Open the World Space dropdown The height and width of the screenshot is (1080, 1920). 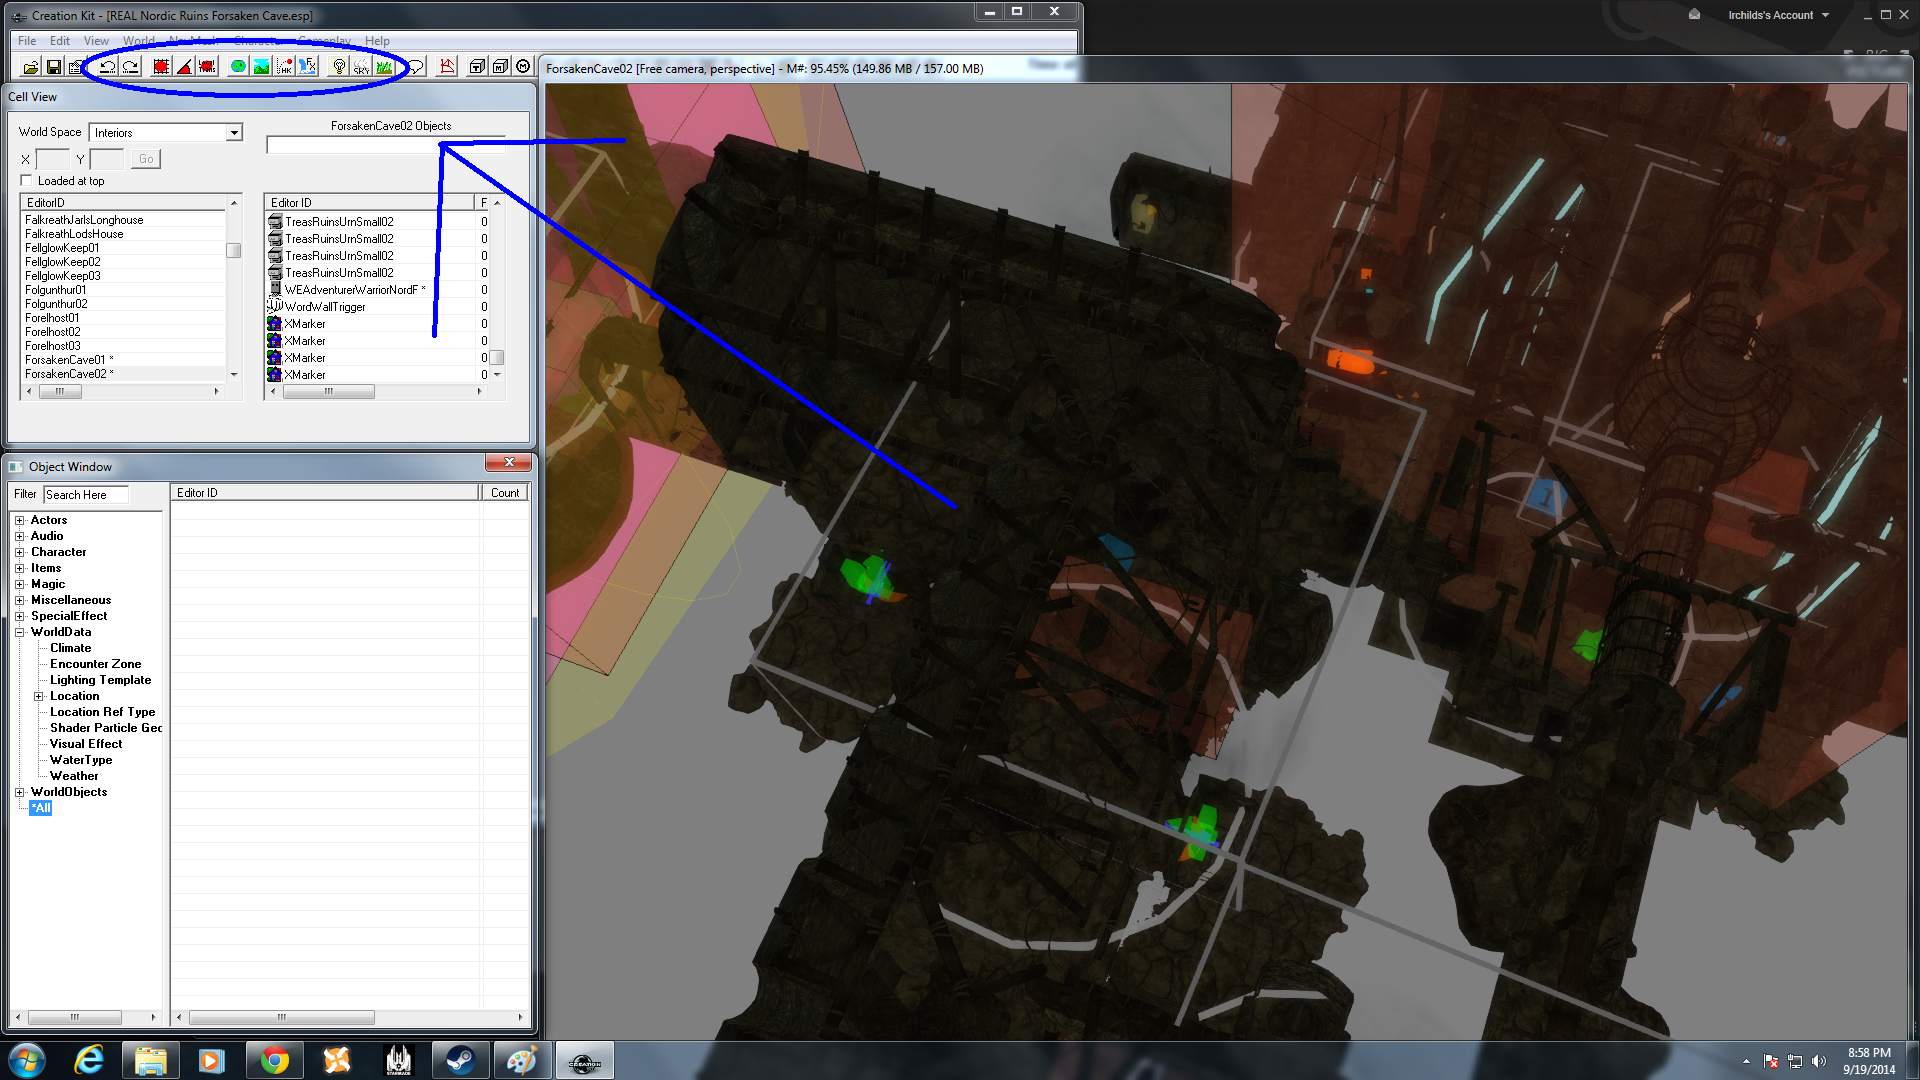coord(234,133)
